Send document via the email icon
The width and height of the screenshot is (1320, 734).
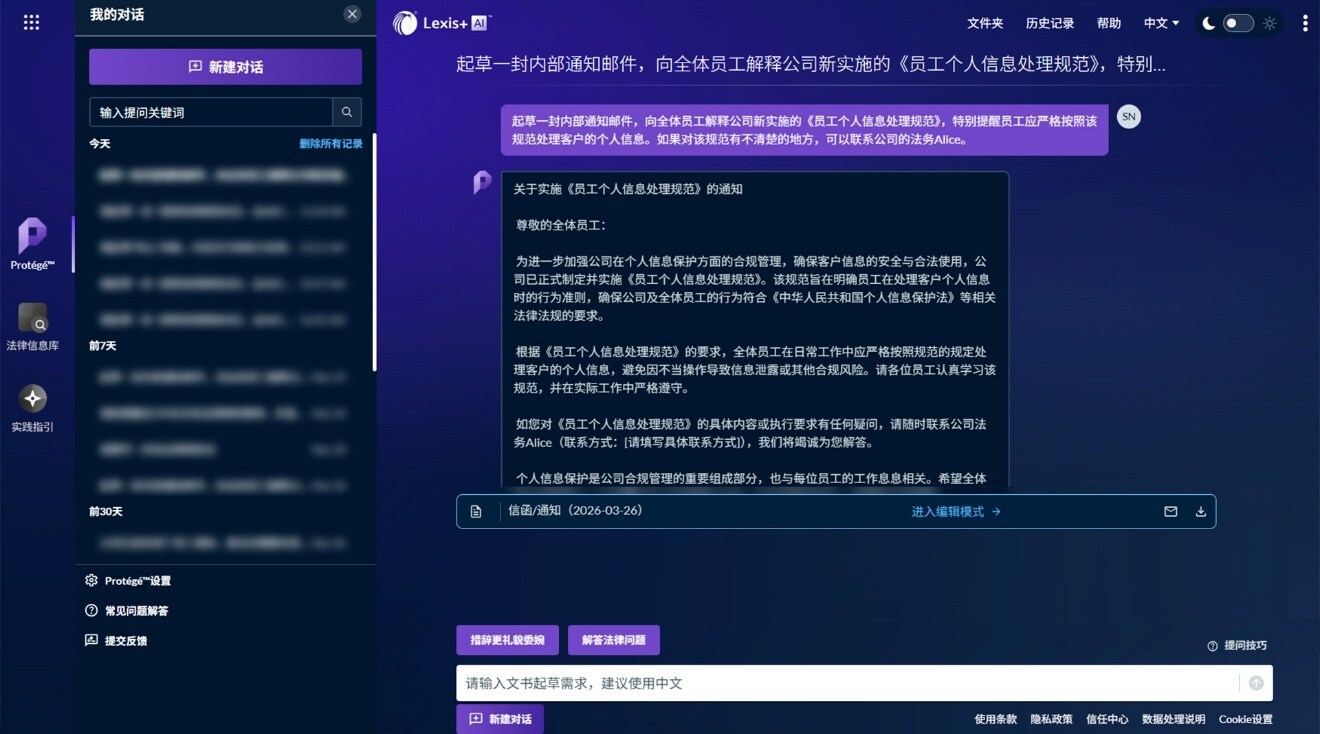1170,510
